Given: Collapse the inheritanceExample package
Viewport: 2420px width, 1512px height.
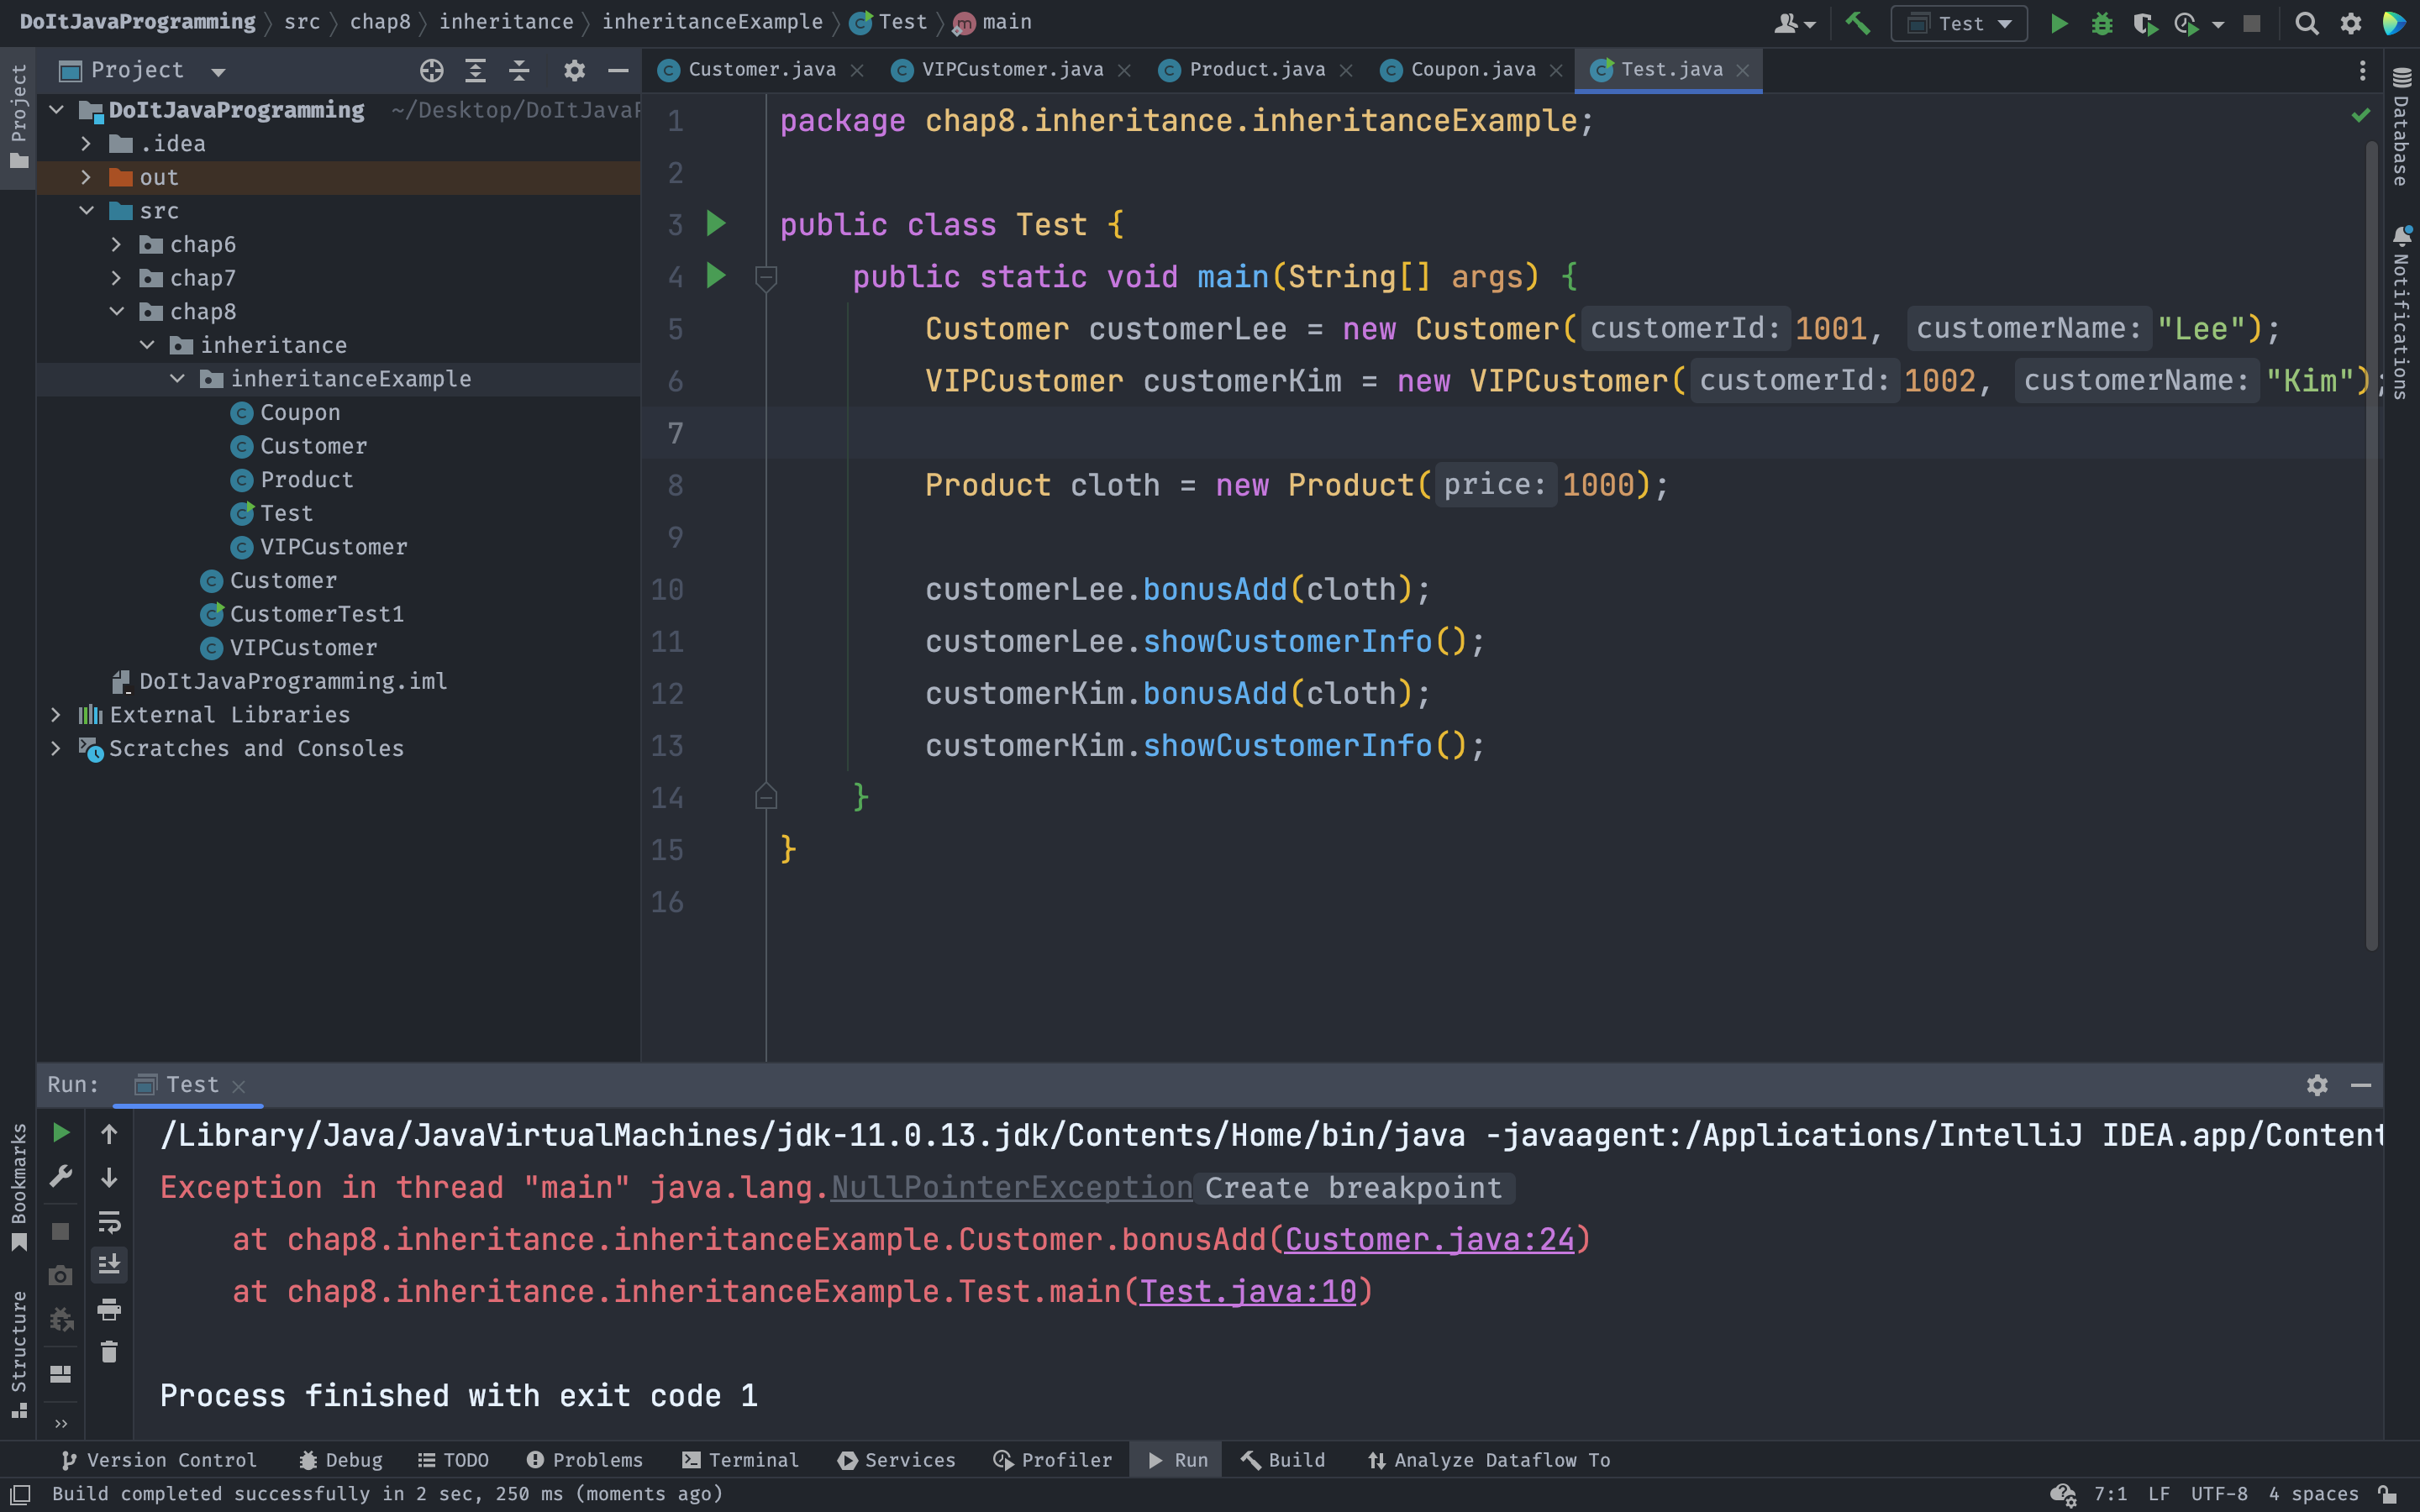Looking at the screenshot, I should 177,379.
